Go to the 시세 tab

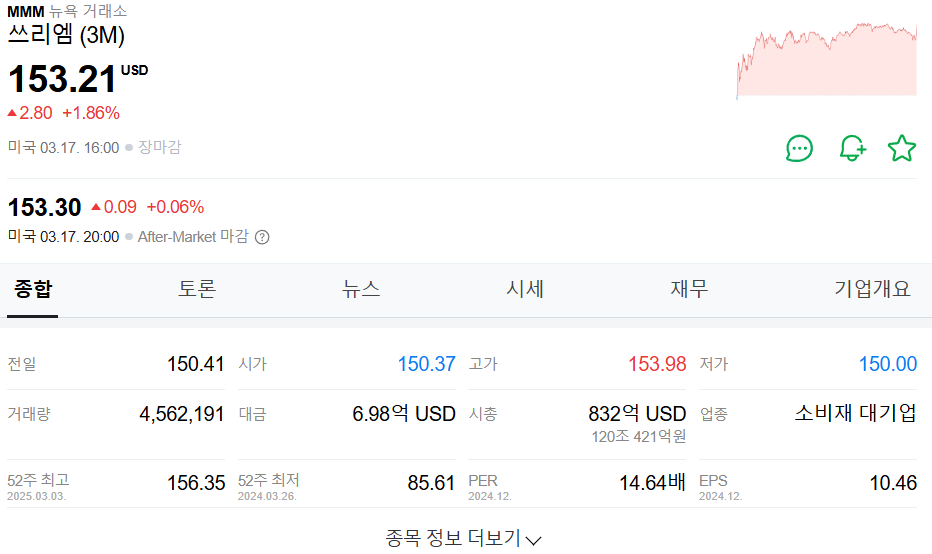525,289
